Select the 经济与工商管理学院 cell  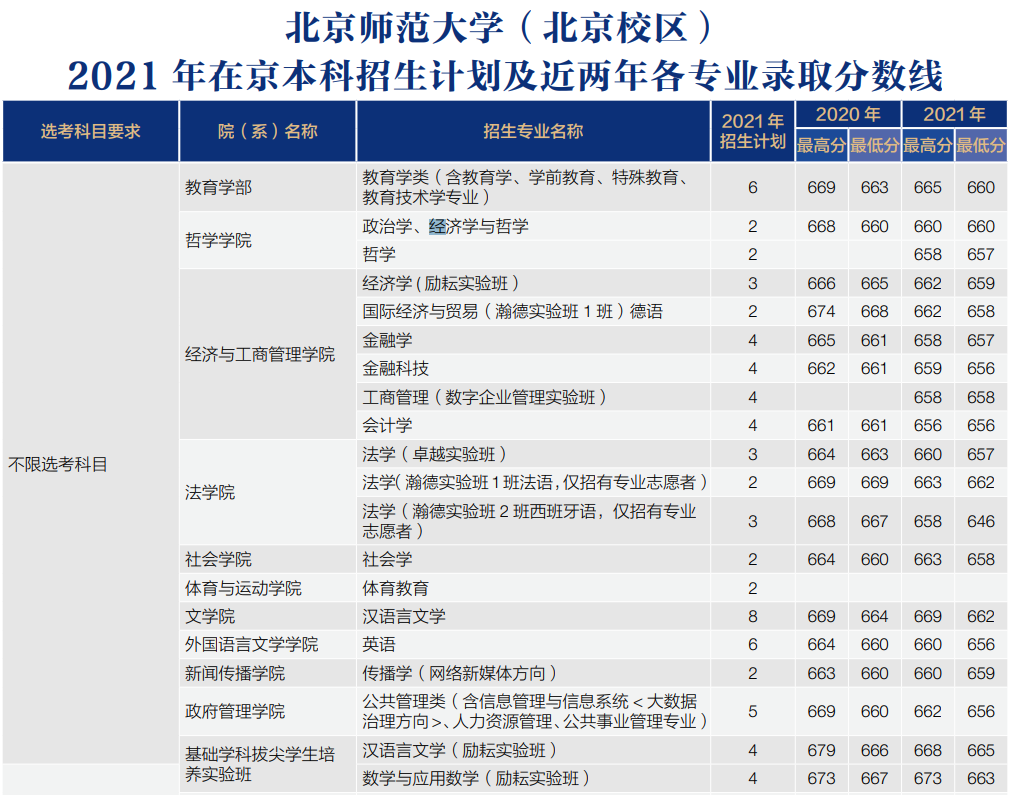click(x=260, y=354)
